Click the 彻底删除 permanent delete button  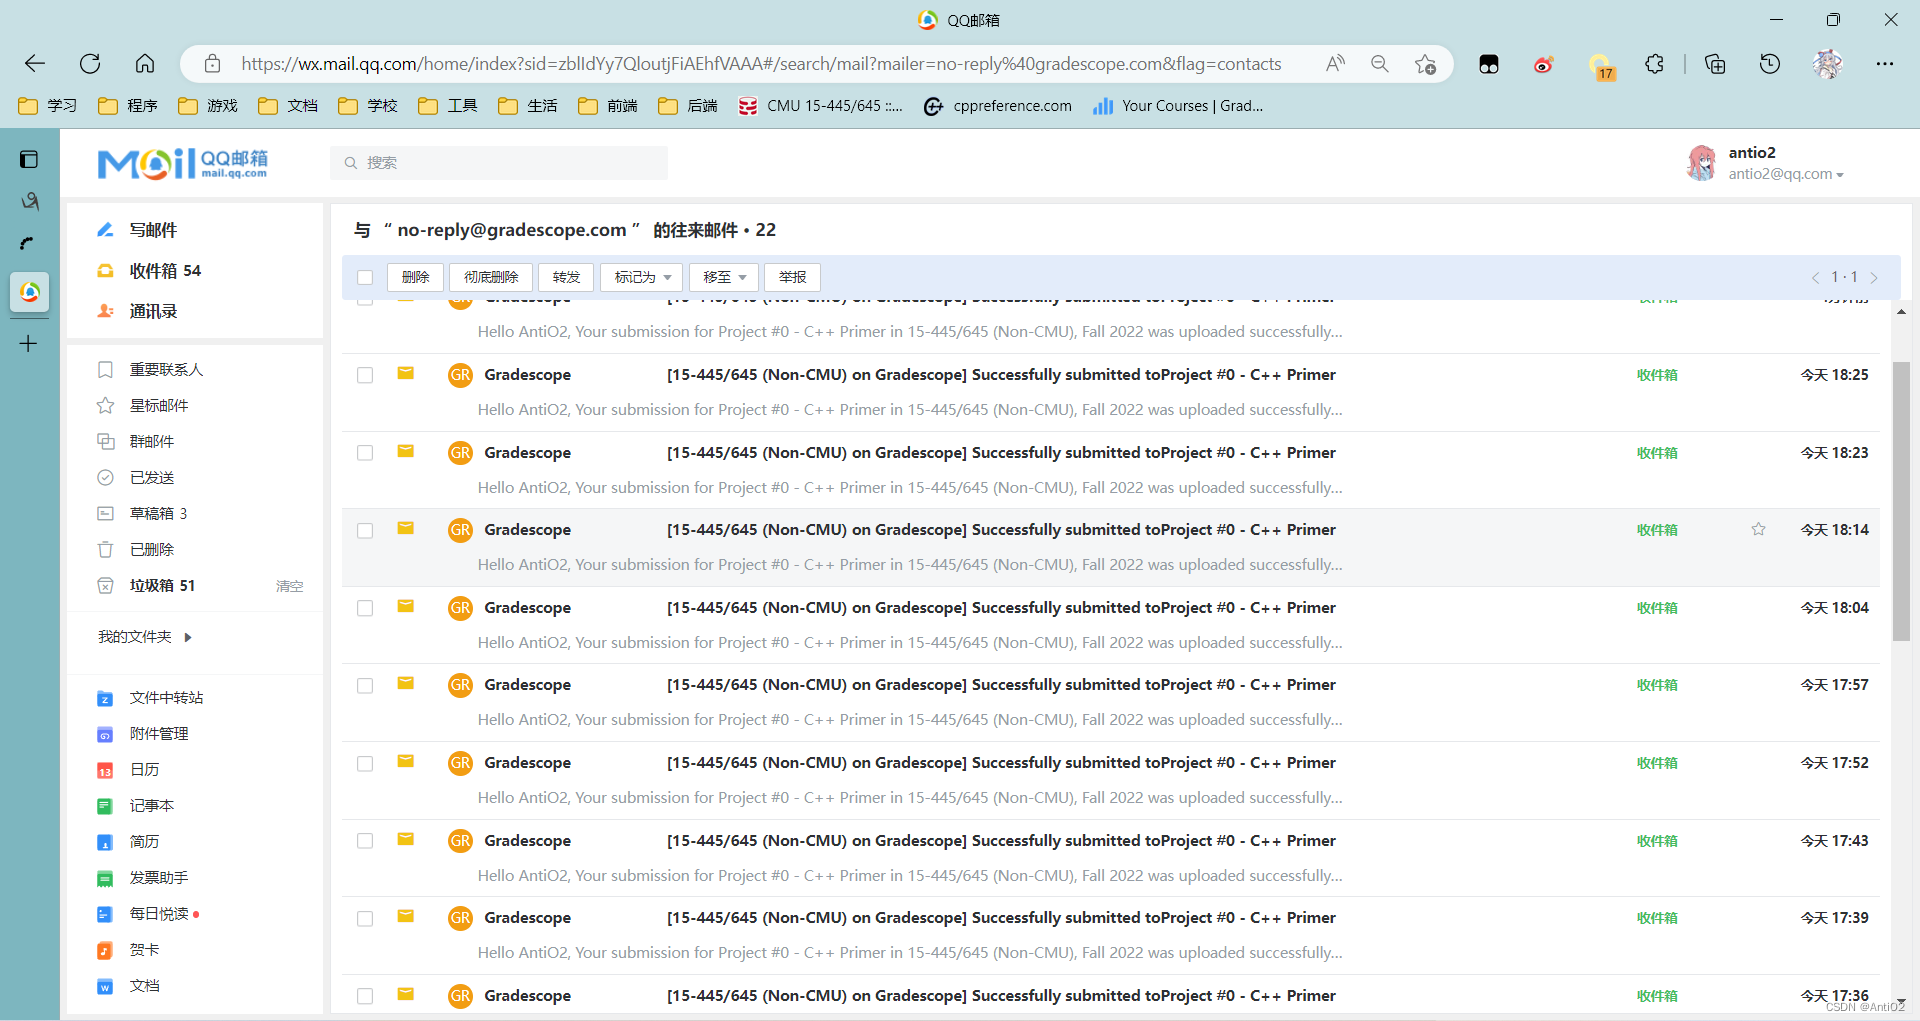(491, 277)
